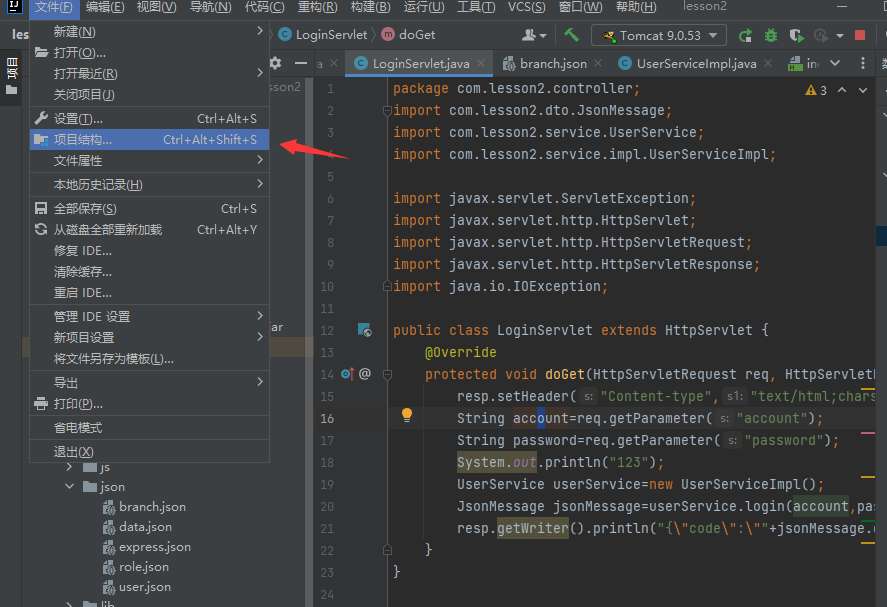The width and height of the screenshot is (887, 607).
Task: Click 退出(X) to exit IDE
Action: coord(149,451)
